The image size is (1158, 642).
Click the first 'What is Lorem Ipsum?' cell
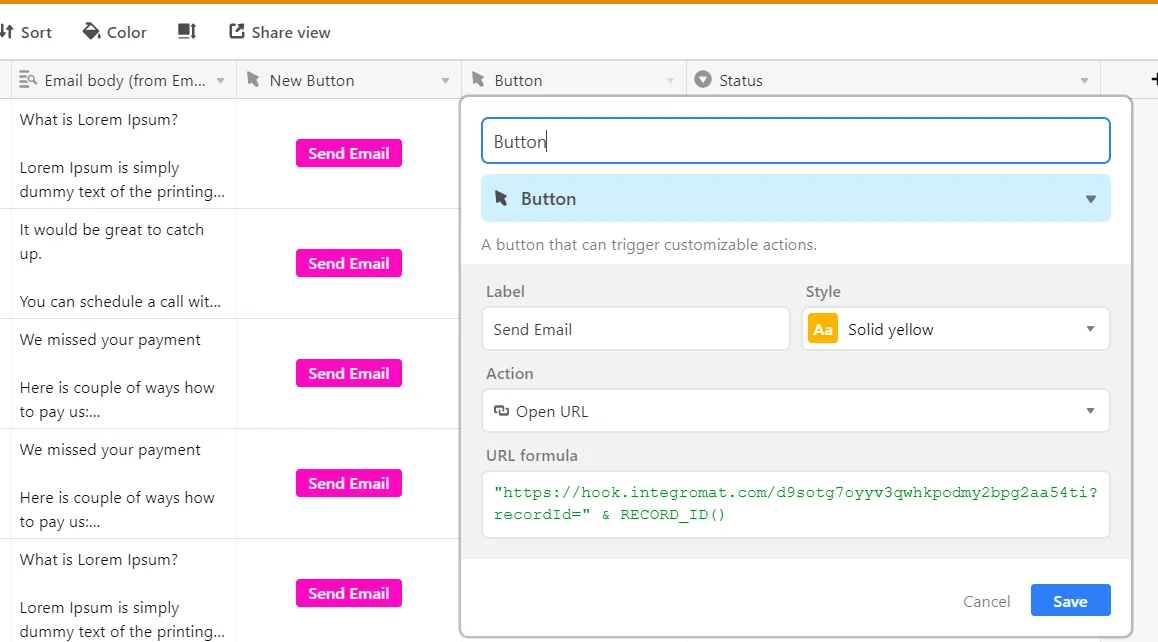click(123, 154)
